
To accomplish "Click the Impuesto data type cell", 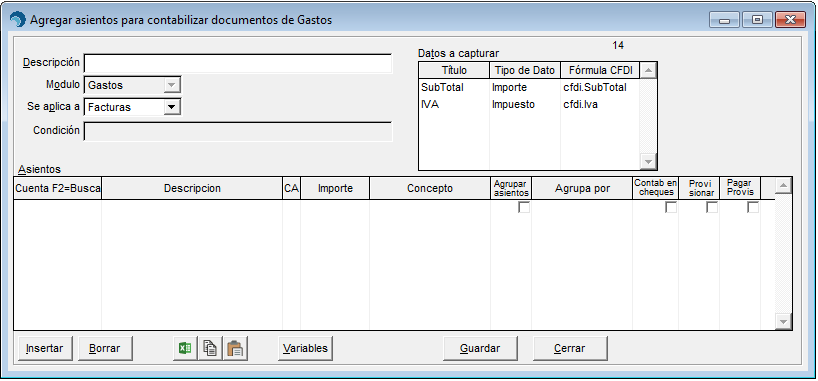I will coord(525,104).
